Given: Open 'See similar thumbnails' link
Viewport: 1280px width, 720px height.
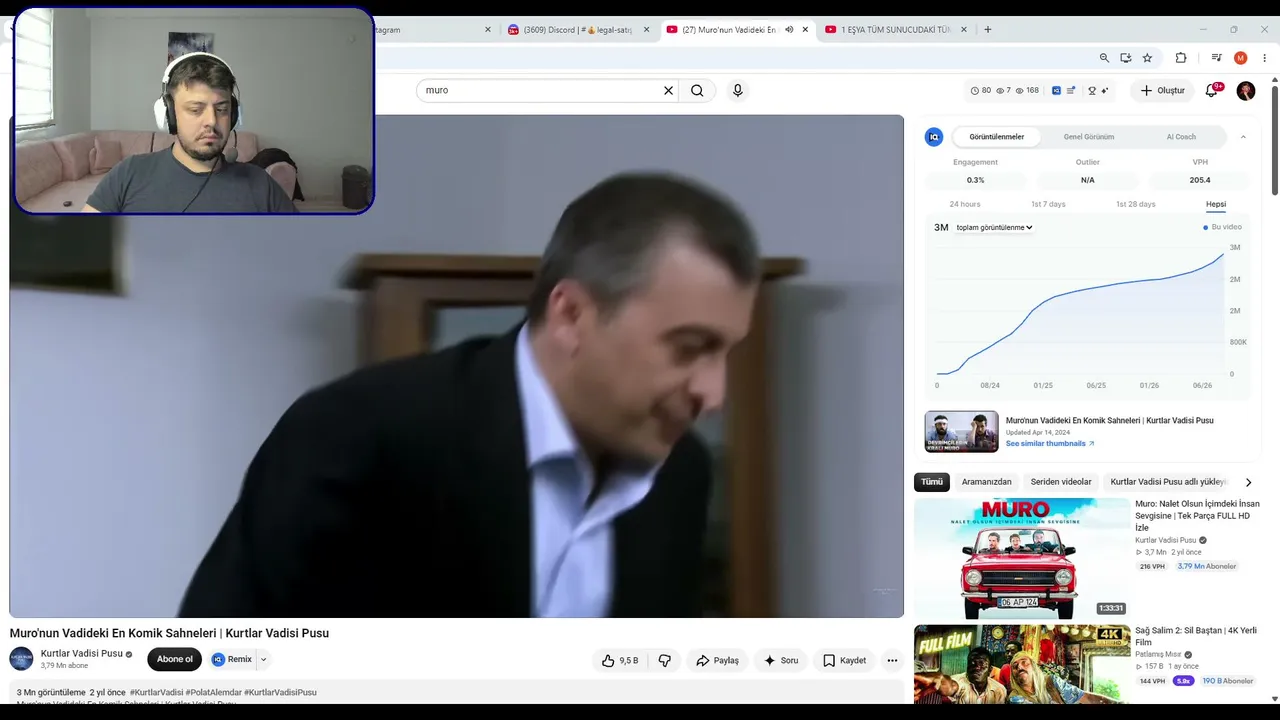Looking at the screenshot, I should tap(1050, 444).
